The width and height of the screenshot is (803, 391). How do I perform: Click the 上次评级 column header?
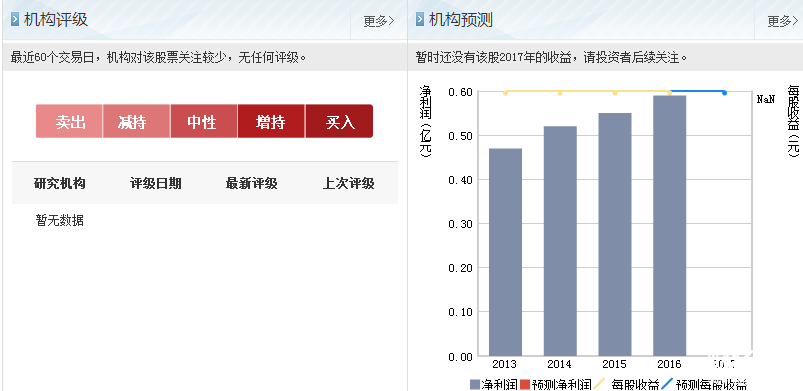pyautogui.click(x=348, y=183)
